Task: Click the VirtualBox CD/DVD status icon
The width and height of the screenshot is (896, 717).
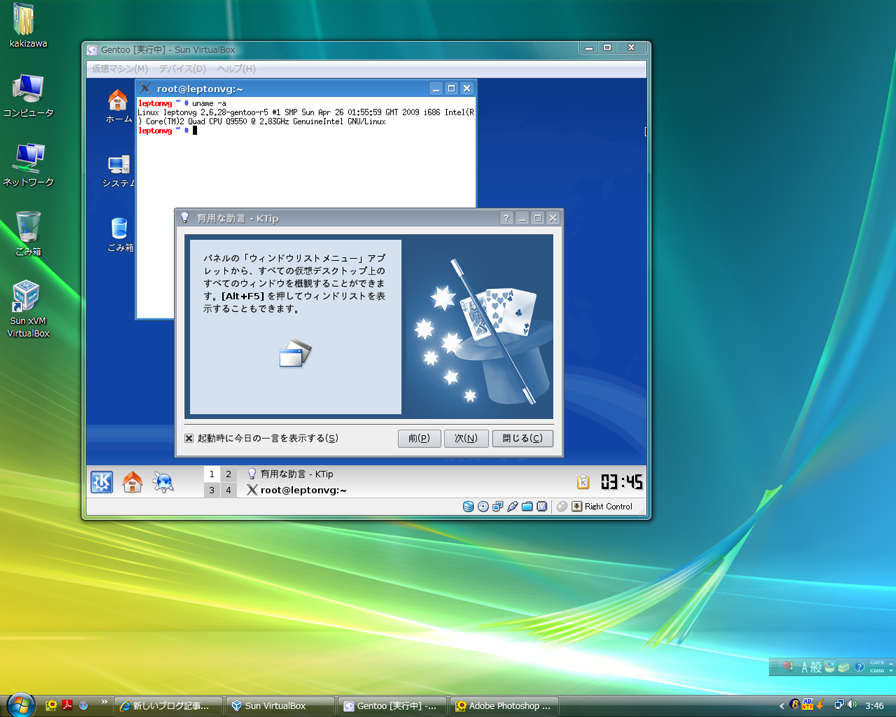Action: [483, 506]
